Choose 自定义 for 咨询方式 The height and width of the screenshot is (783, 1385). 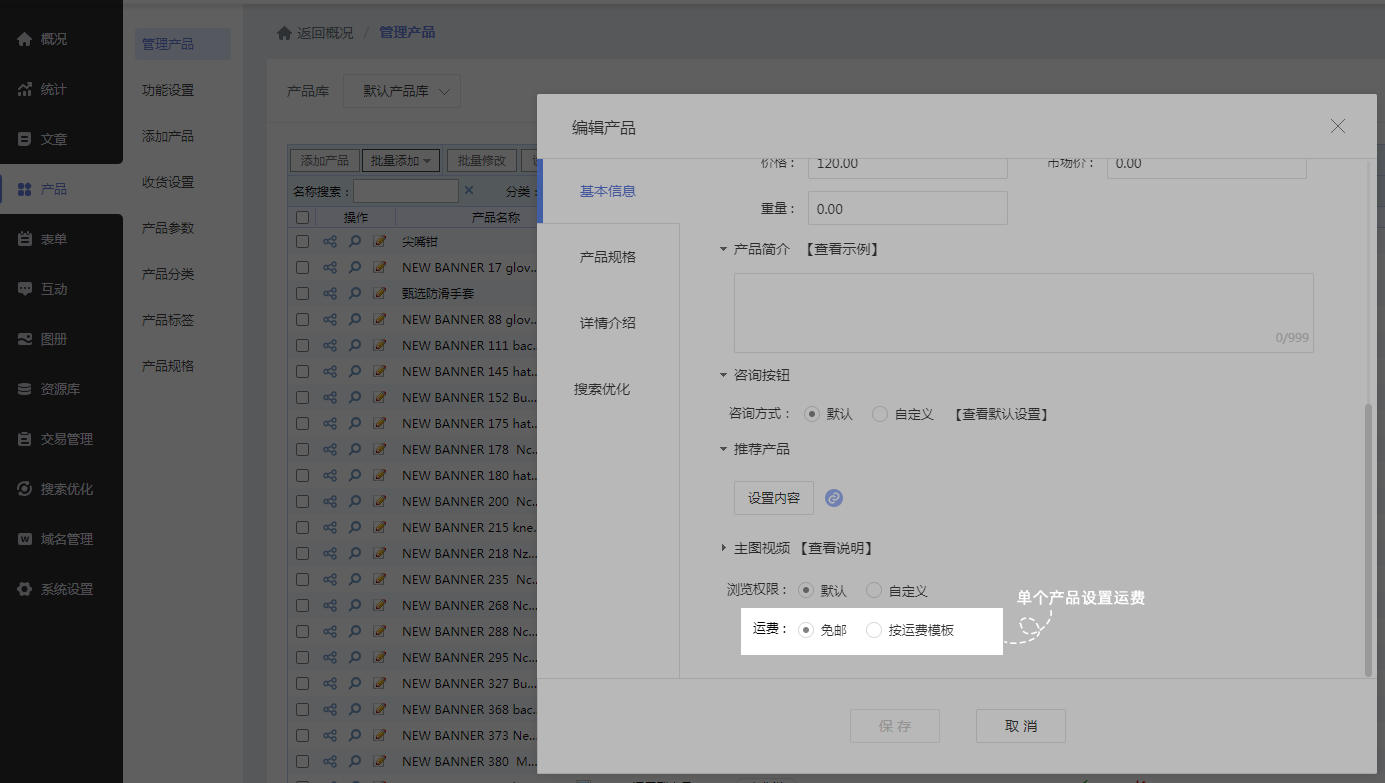pos(880,414)
